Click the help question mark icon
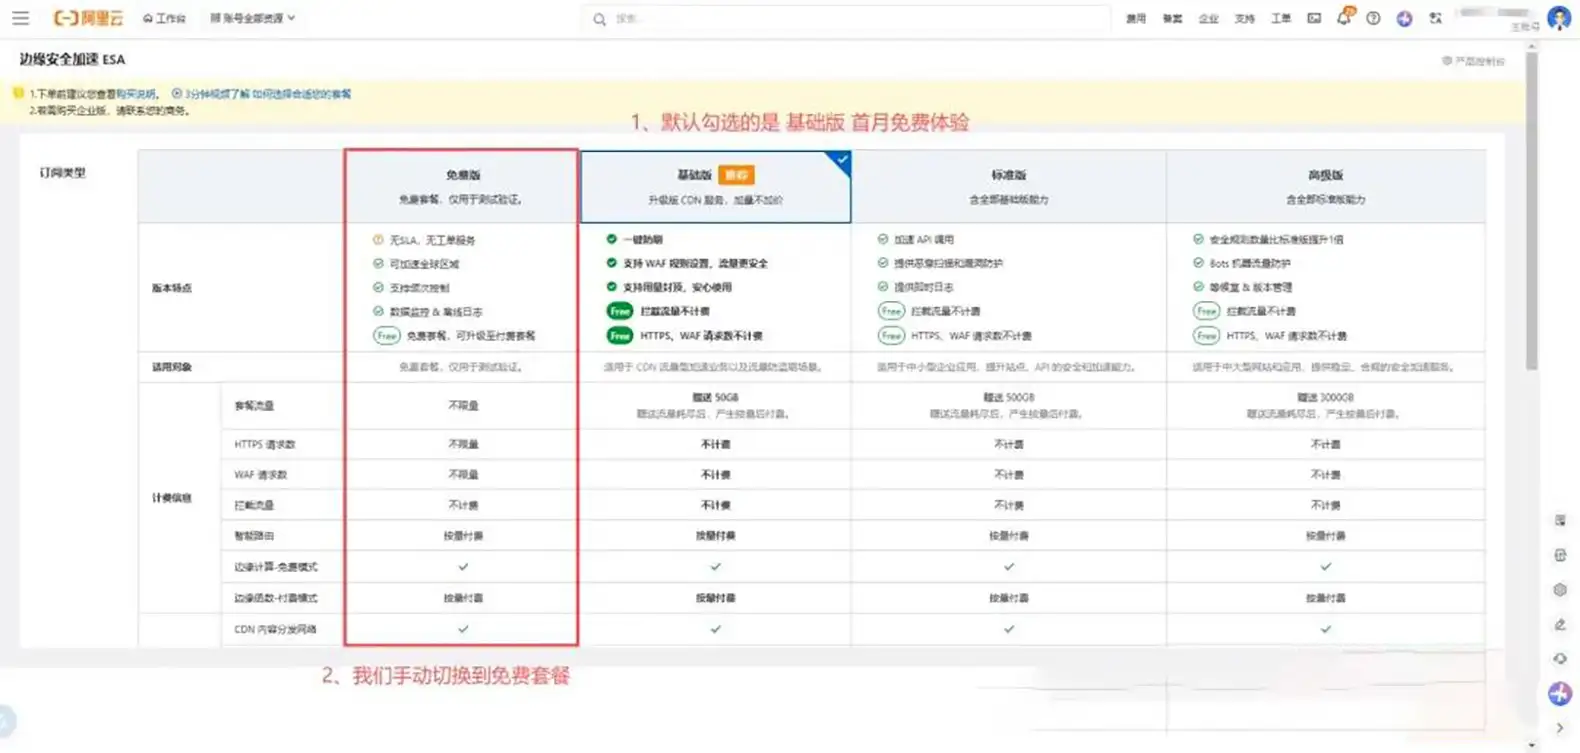 tap(1373, 18)
